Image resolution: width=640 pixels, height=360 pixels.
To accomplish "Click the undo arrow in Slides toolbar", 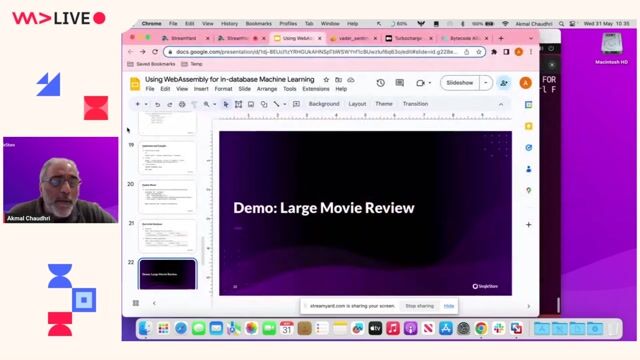I will pyautogui.click(x=157, y=104).
